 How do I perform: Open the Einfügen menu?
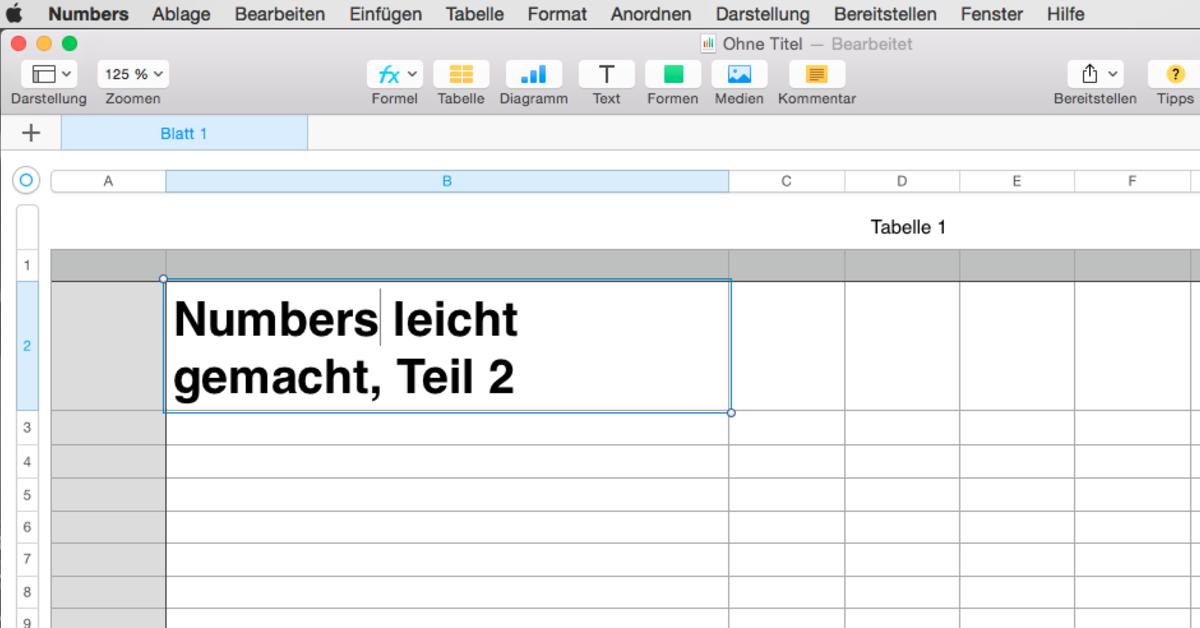coord(385,14)
